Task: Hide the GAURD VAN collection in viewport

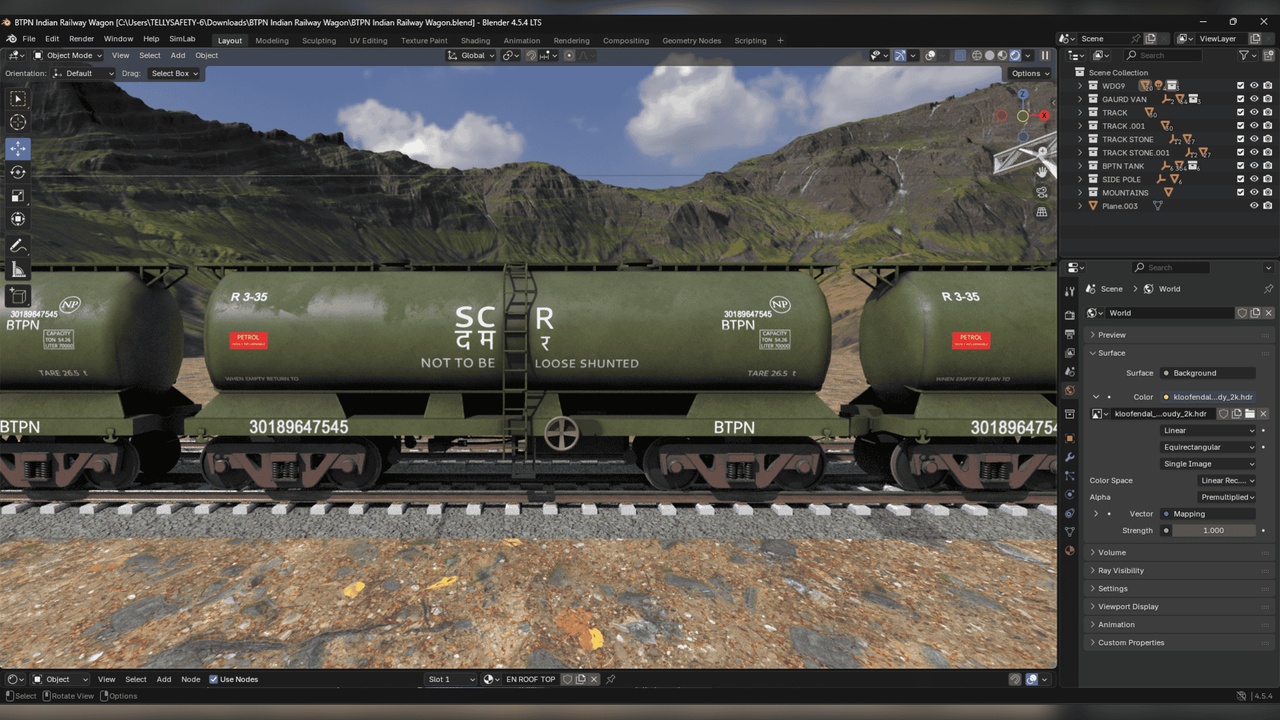Action: pos(1254,99)
